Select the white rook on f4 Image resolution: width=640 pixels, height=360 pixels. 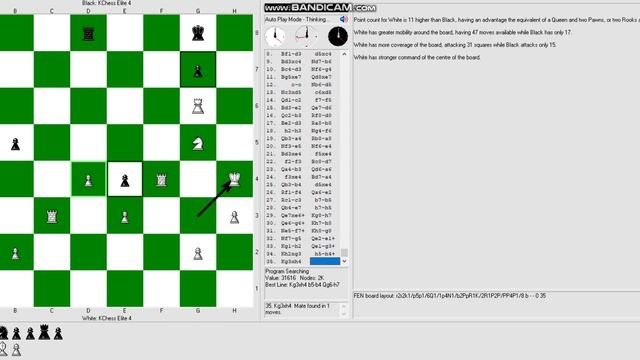[x=161, y=180]
